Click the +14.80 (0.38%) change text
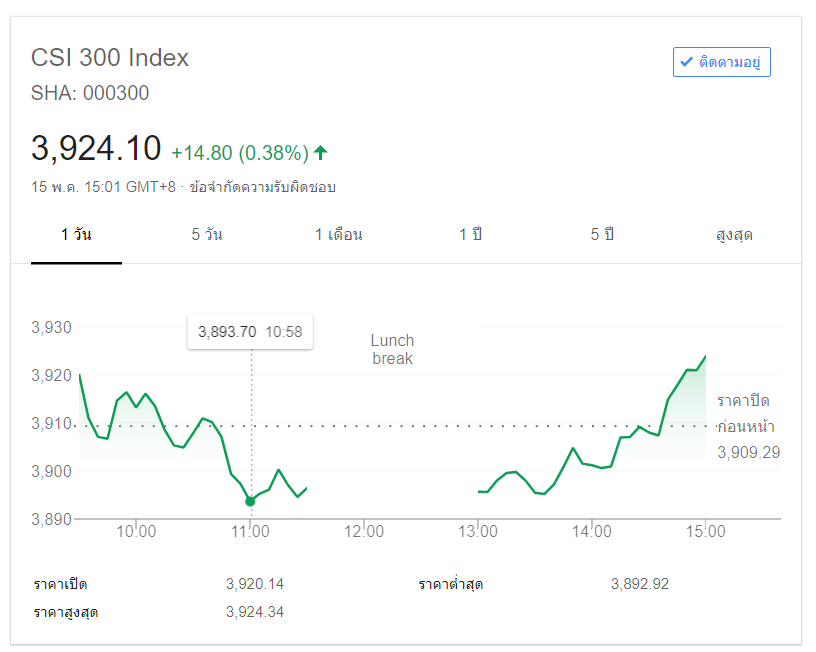The height and width of the screenshot is (652, 816). point(239,153)
